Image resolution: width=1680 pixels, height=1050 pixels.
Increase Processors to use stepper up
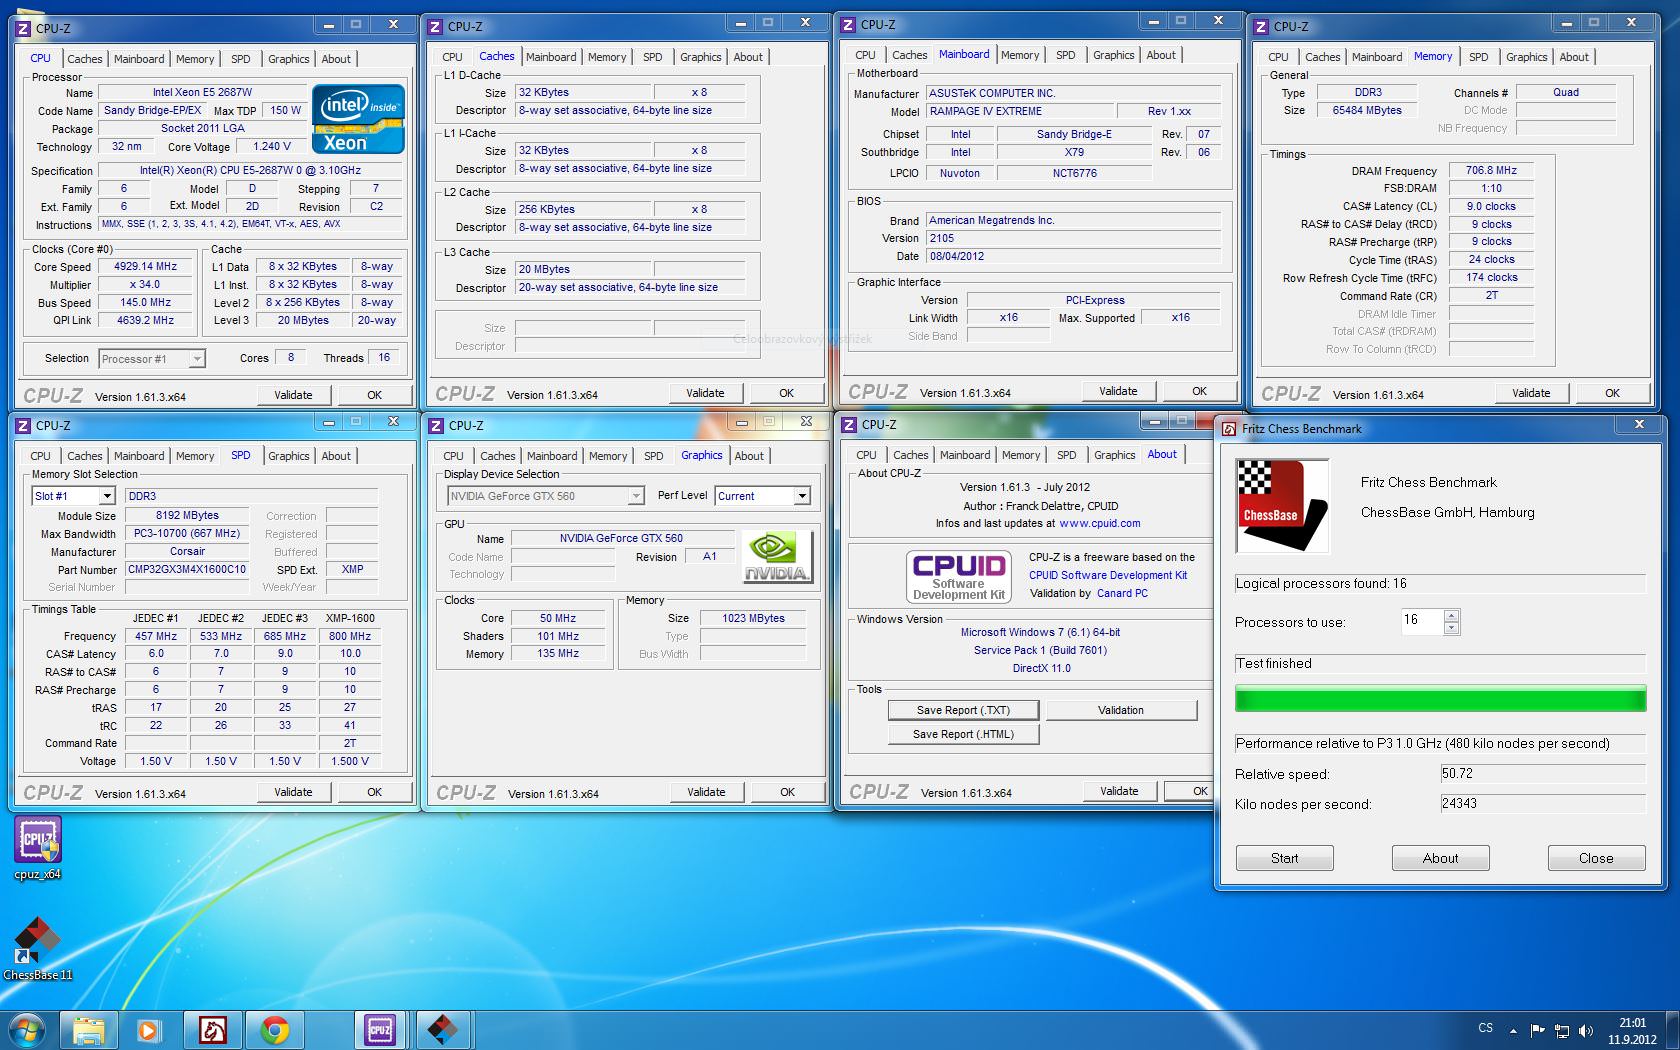1452,615
